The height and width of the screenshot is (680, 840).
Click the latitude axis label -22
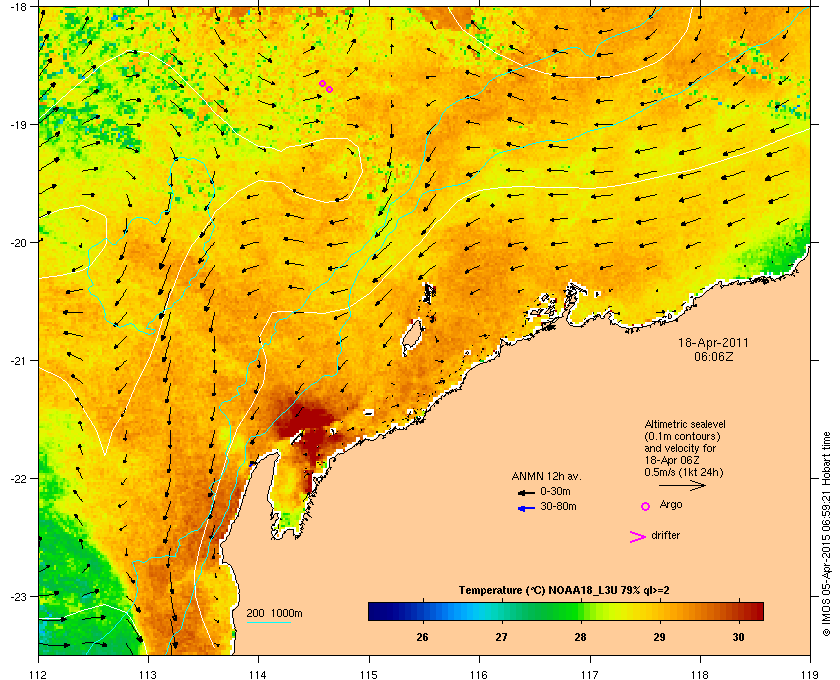[x=19, y=478]
